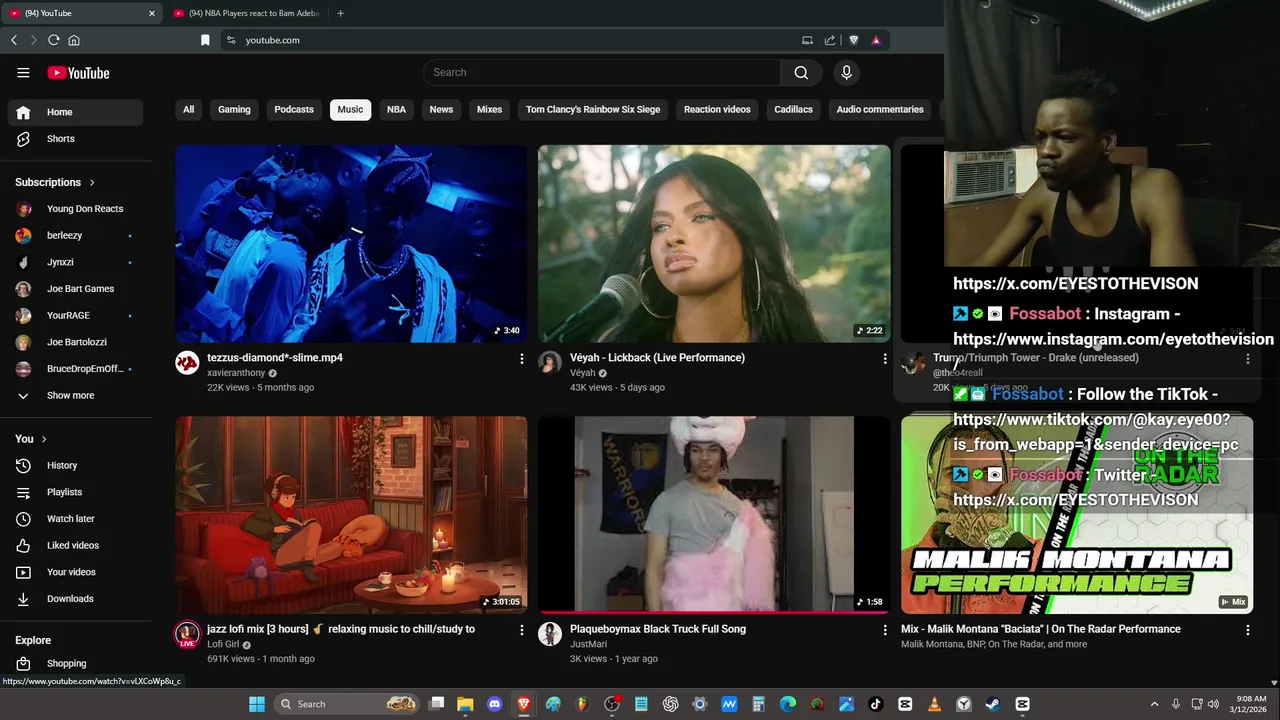Show hidden system tray icons chevron

pyautogui.click(x=1154, y=704)
